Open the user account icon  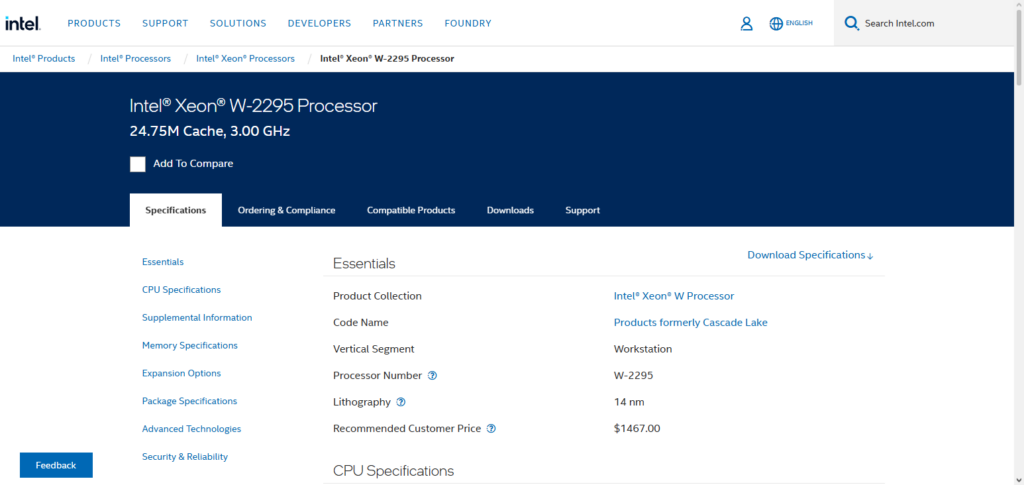[746, 23]
